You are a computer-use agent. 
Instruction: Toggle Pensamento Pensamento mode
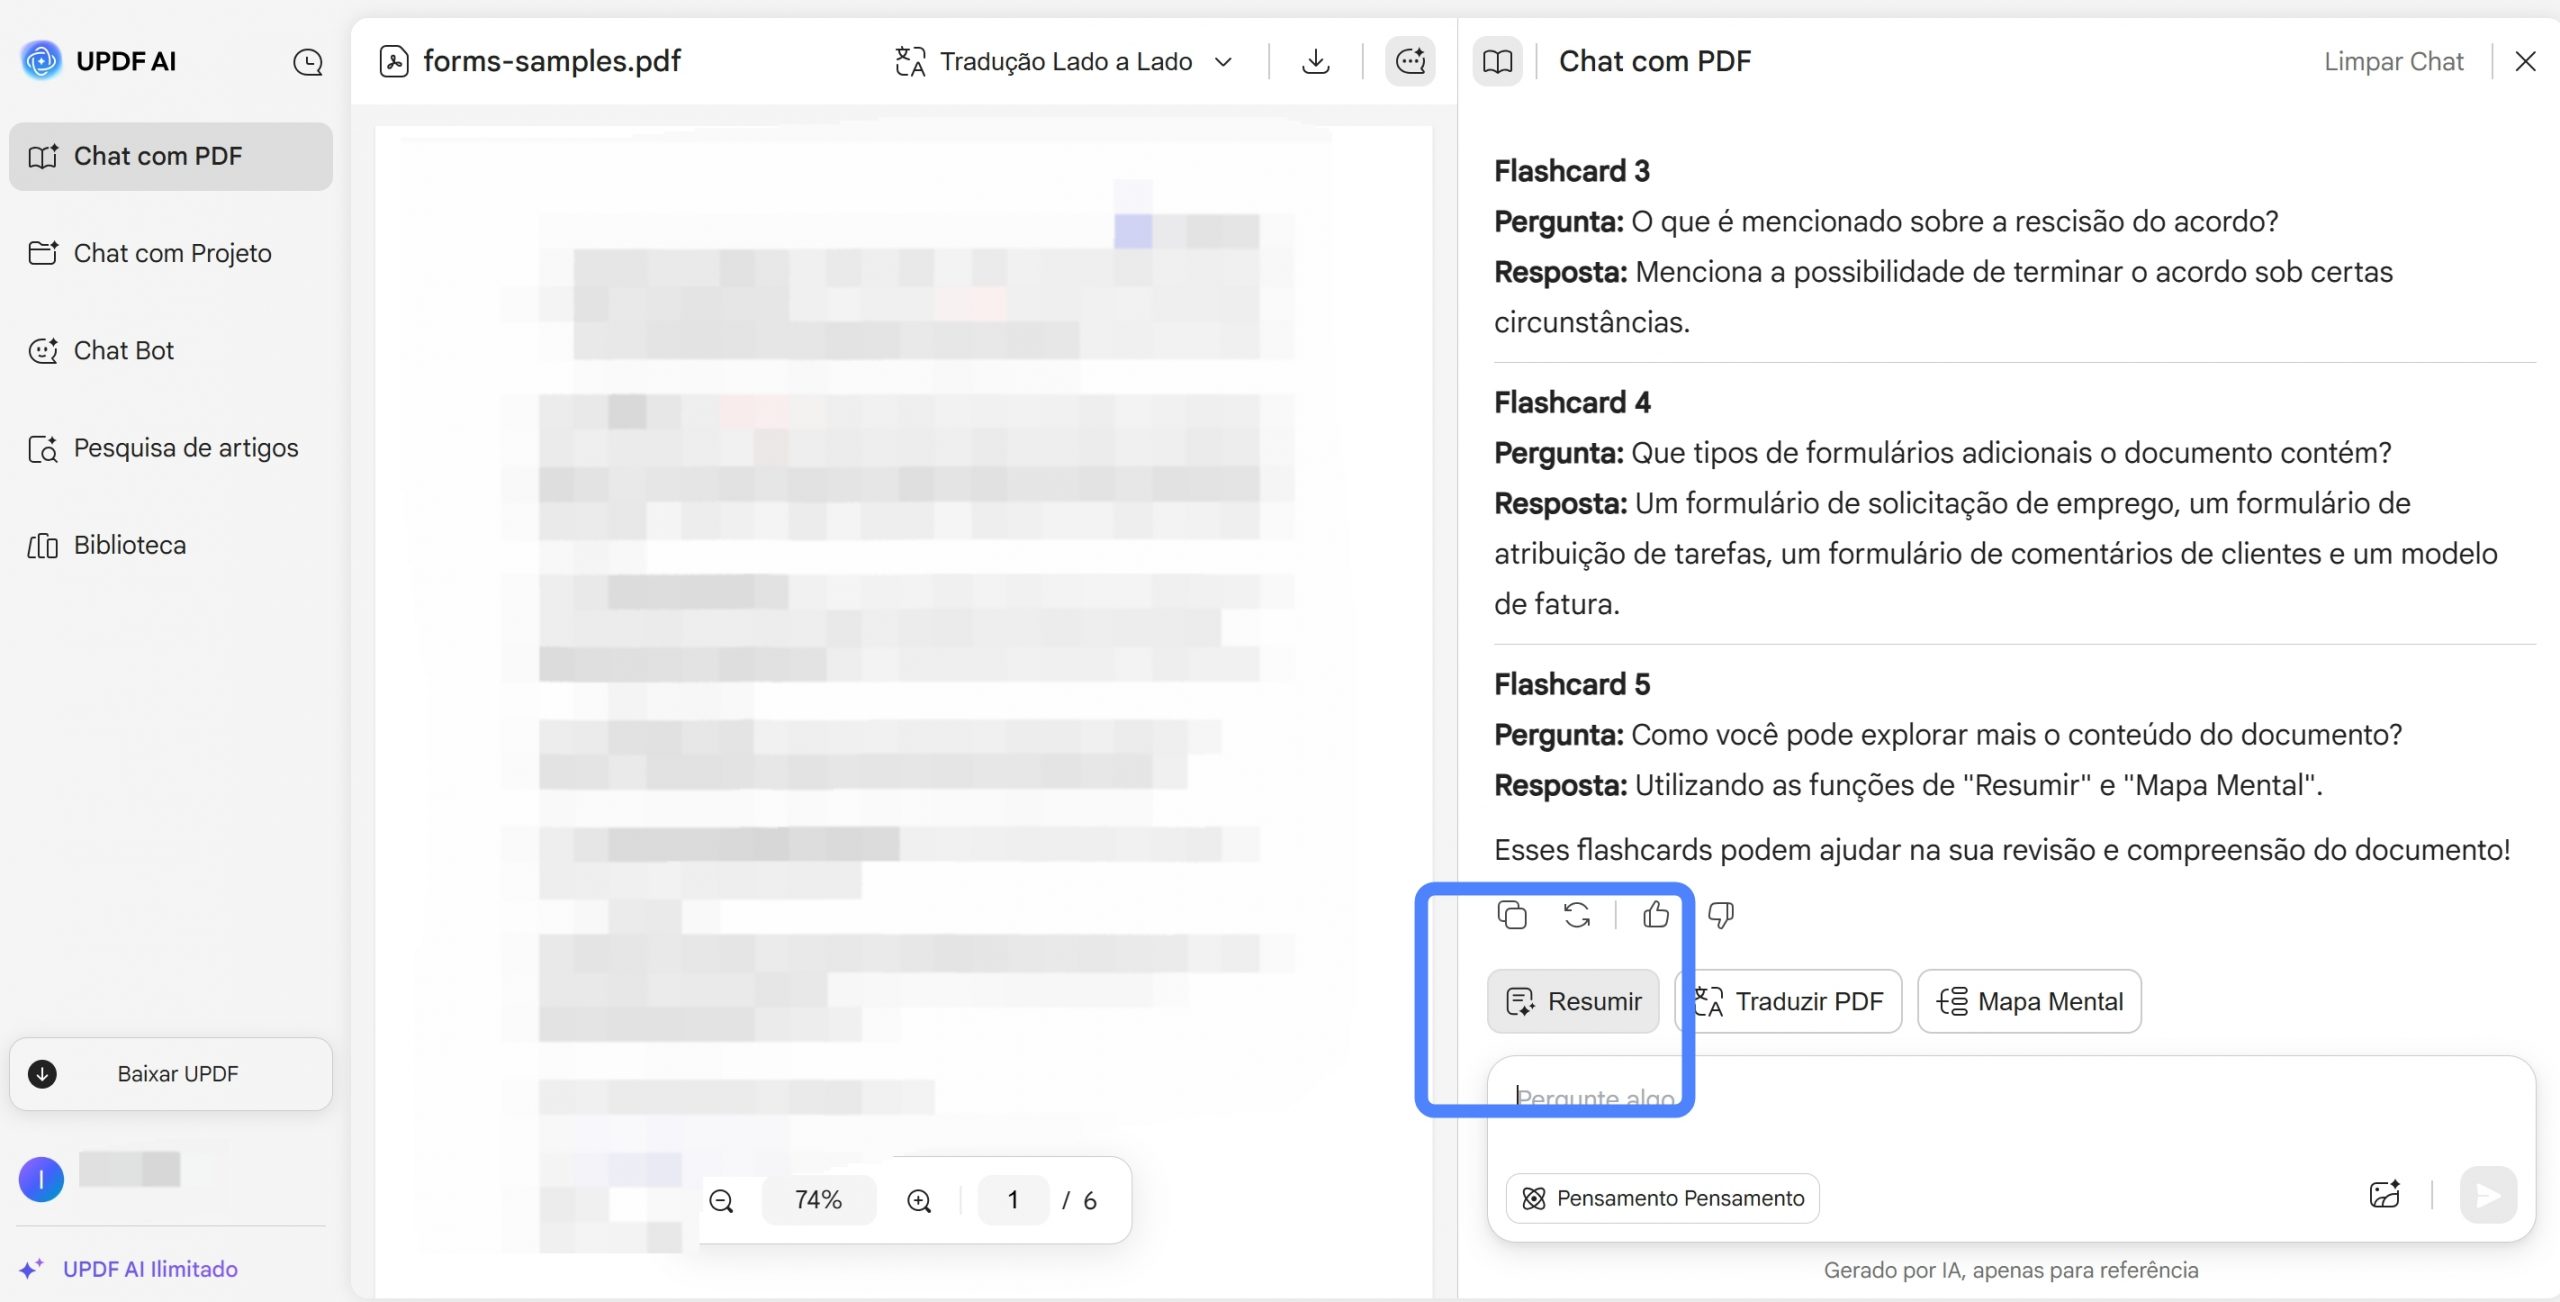tap(1662, 1198)
